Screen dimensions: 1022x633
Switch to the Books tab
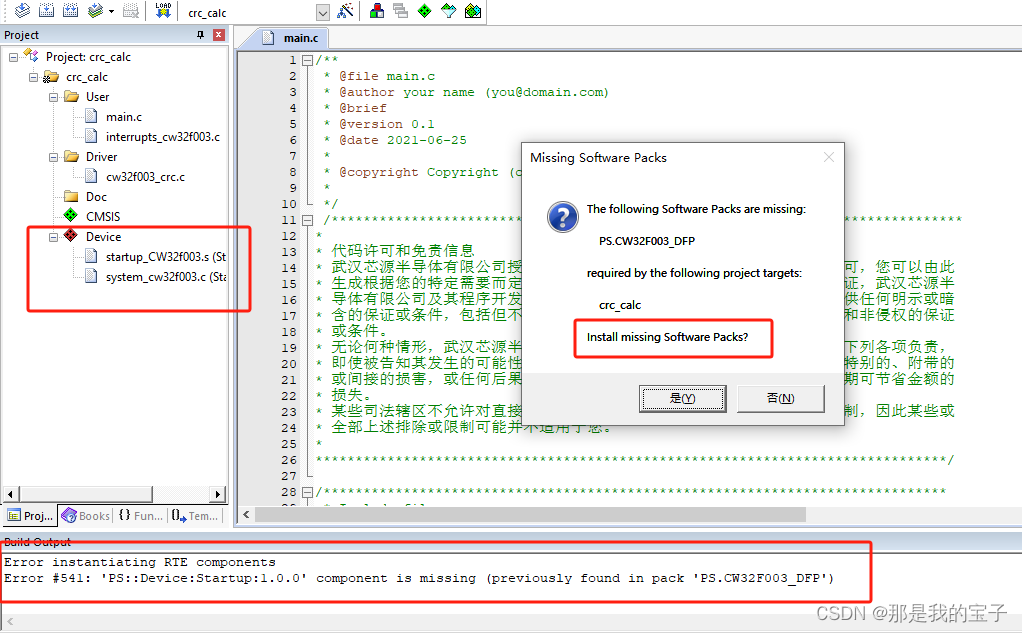(x=85, y=515)
